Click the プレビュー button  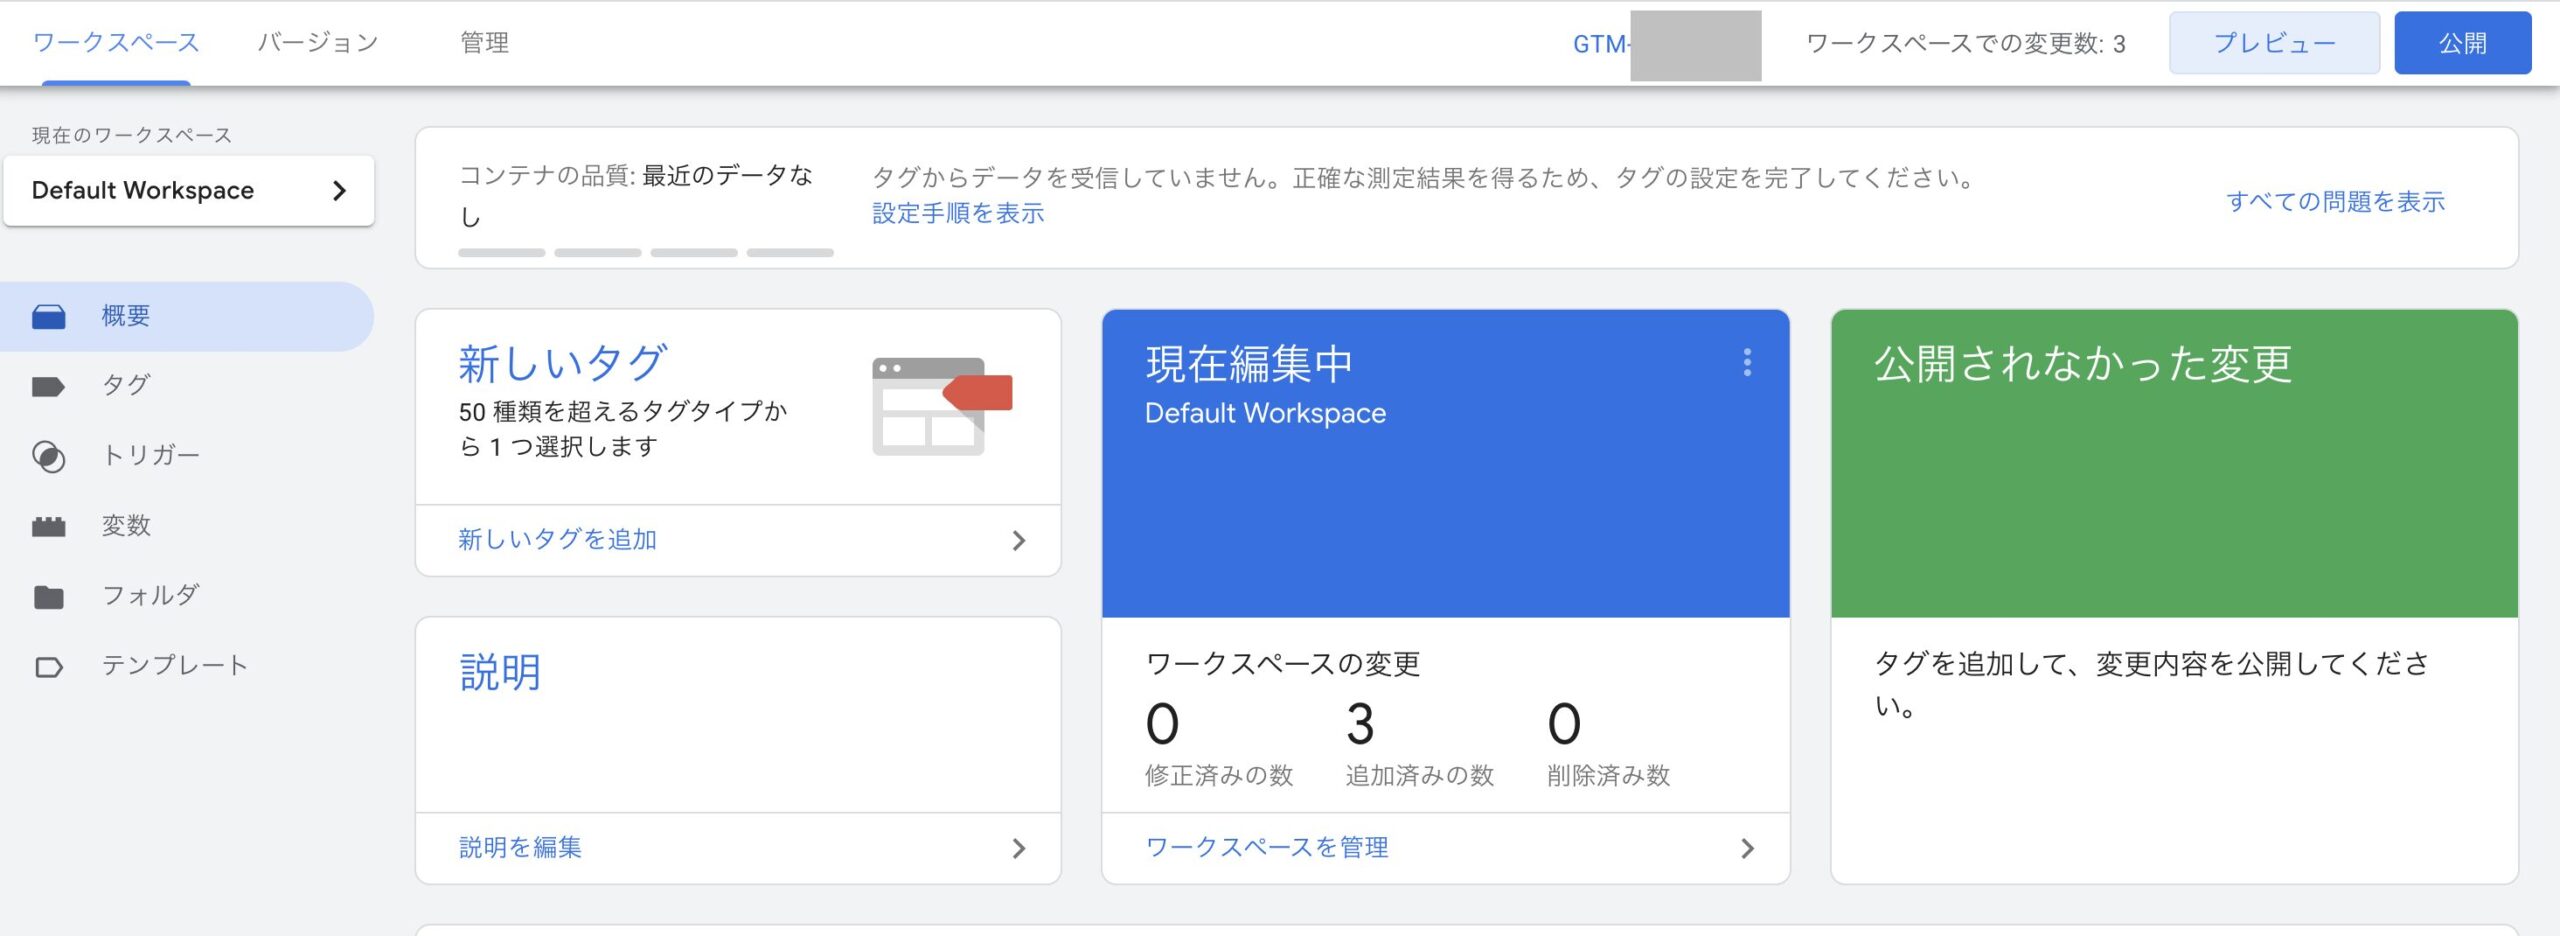[2274, 43]
